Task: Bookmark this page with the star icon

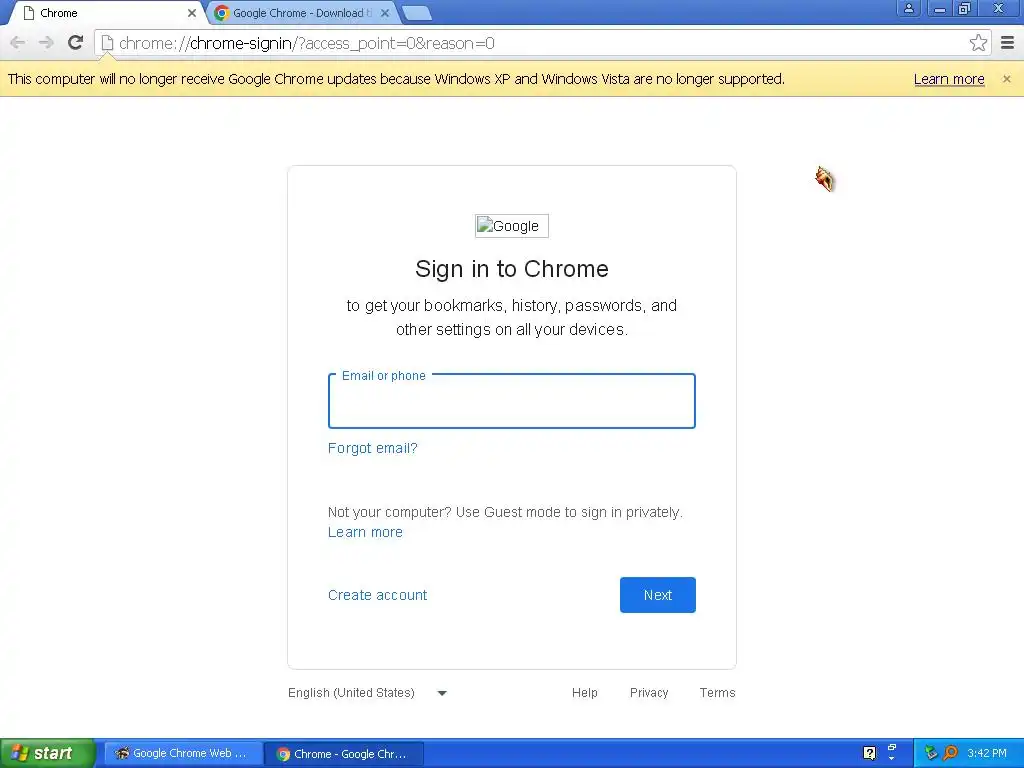Action: pos(978,43)
